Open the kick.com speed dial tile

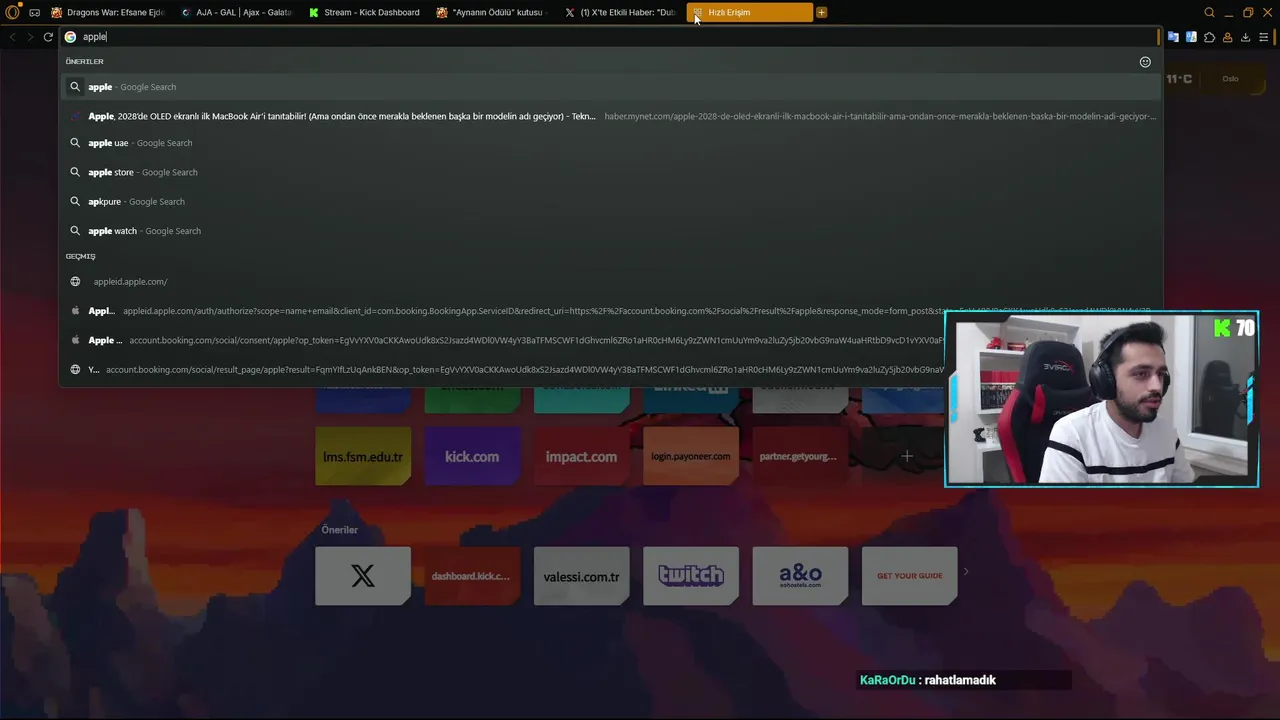point(472,456)
